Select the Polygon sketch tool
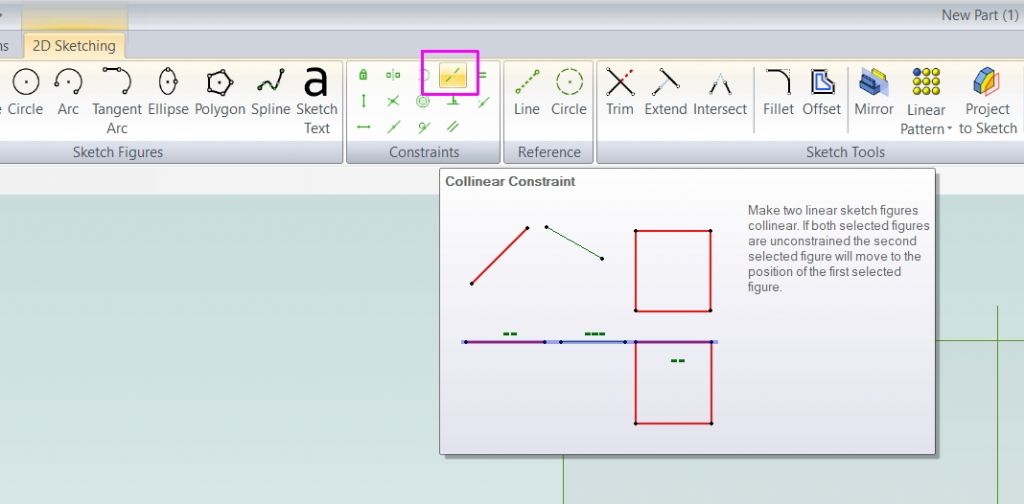The image size is (1024, 504). pos(219,93)
